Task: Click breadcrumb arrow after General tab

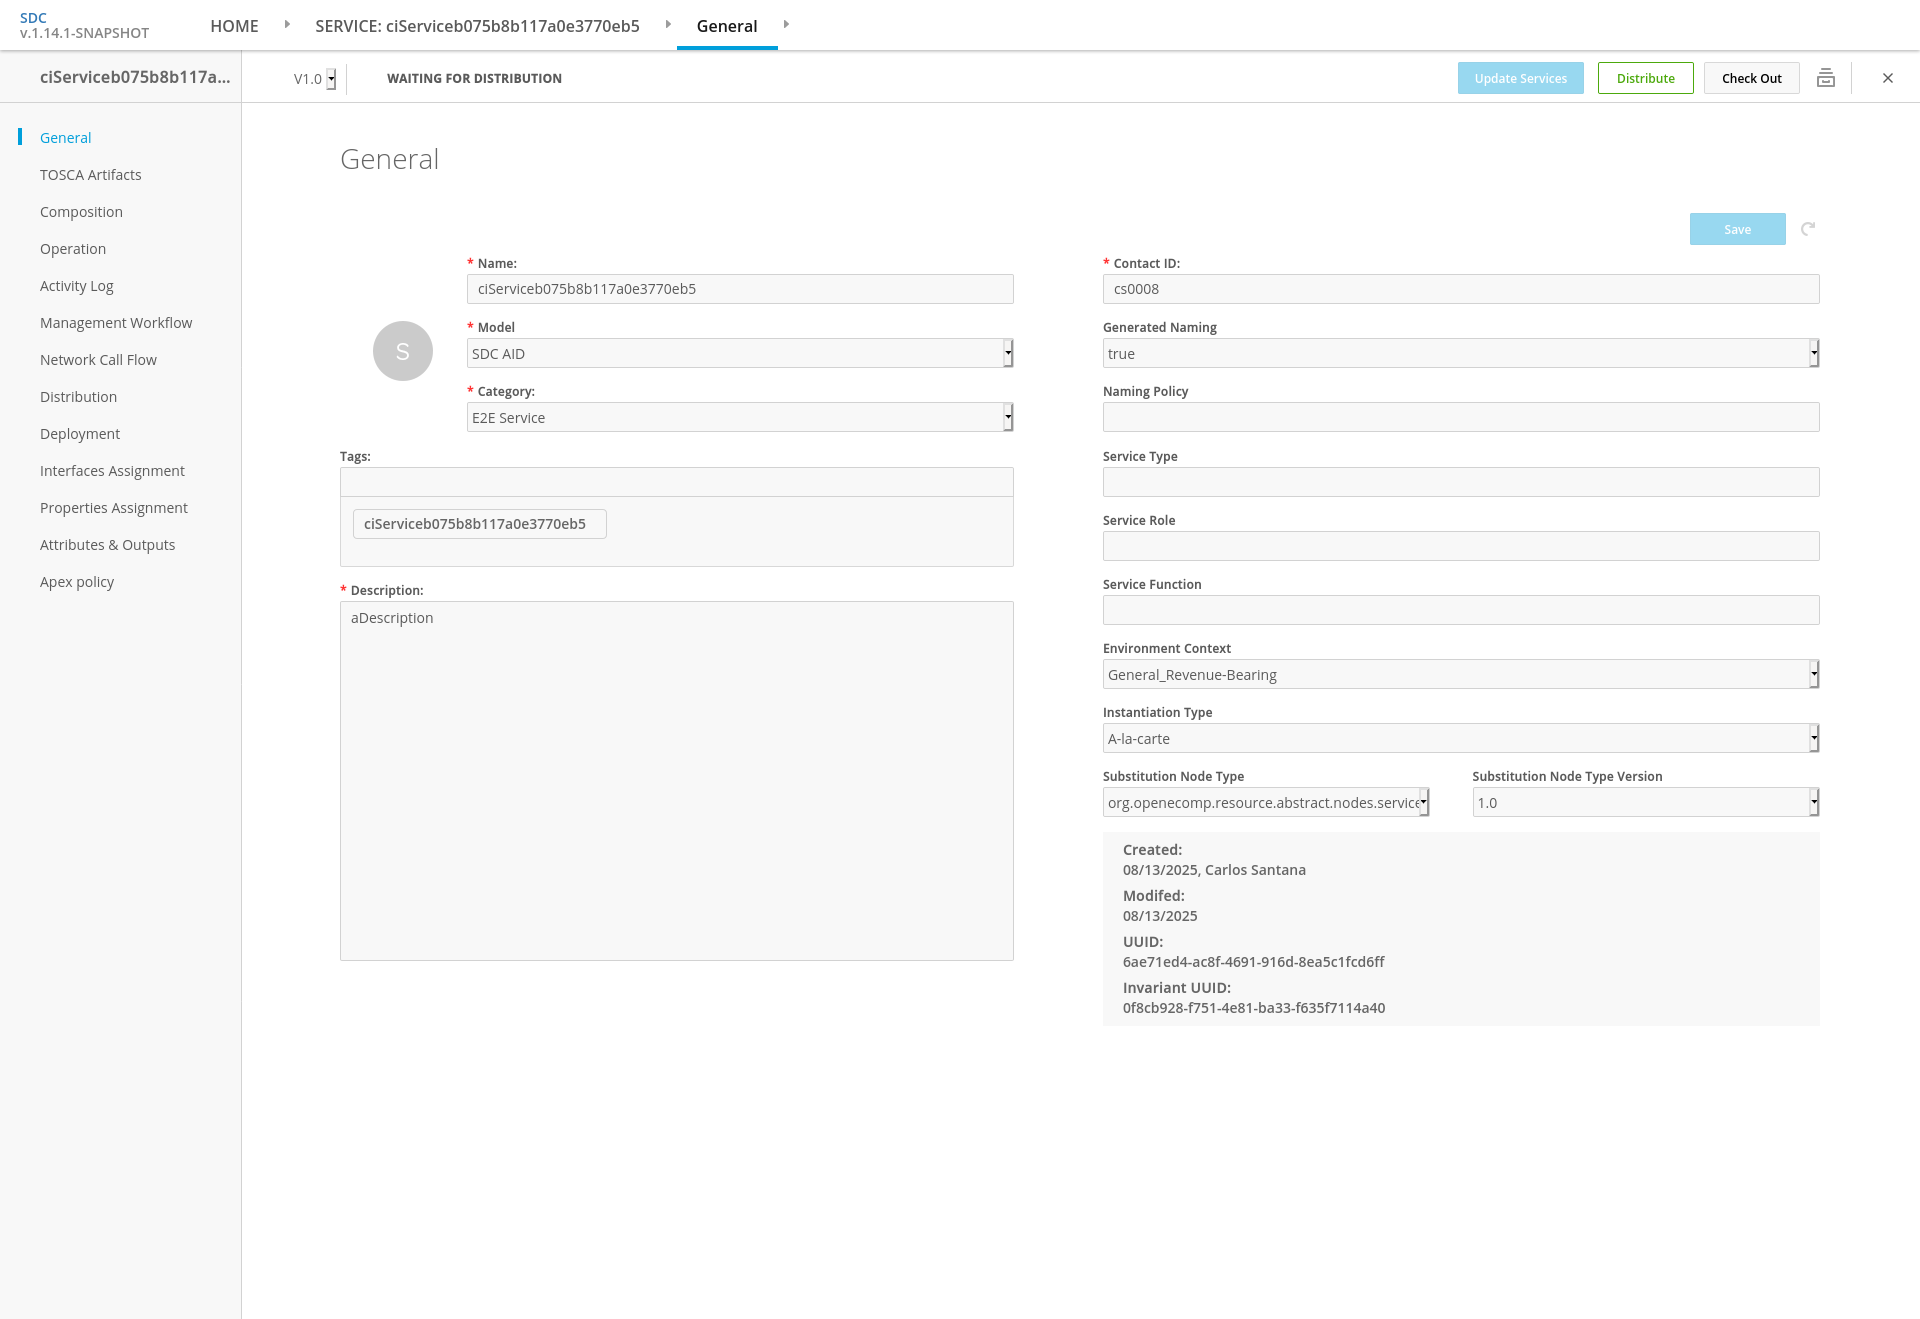Action: click(x=786, y=25)
